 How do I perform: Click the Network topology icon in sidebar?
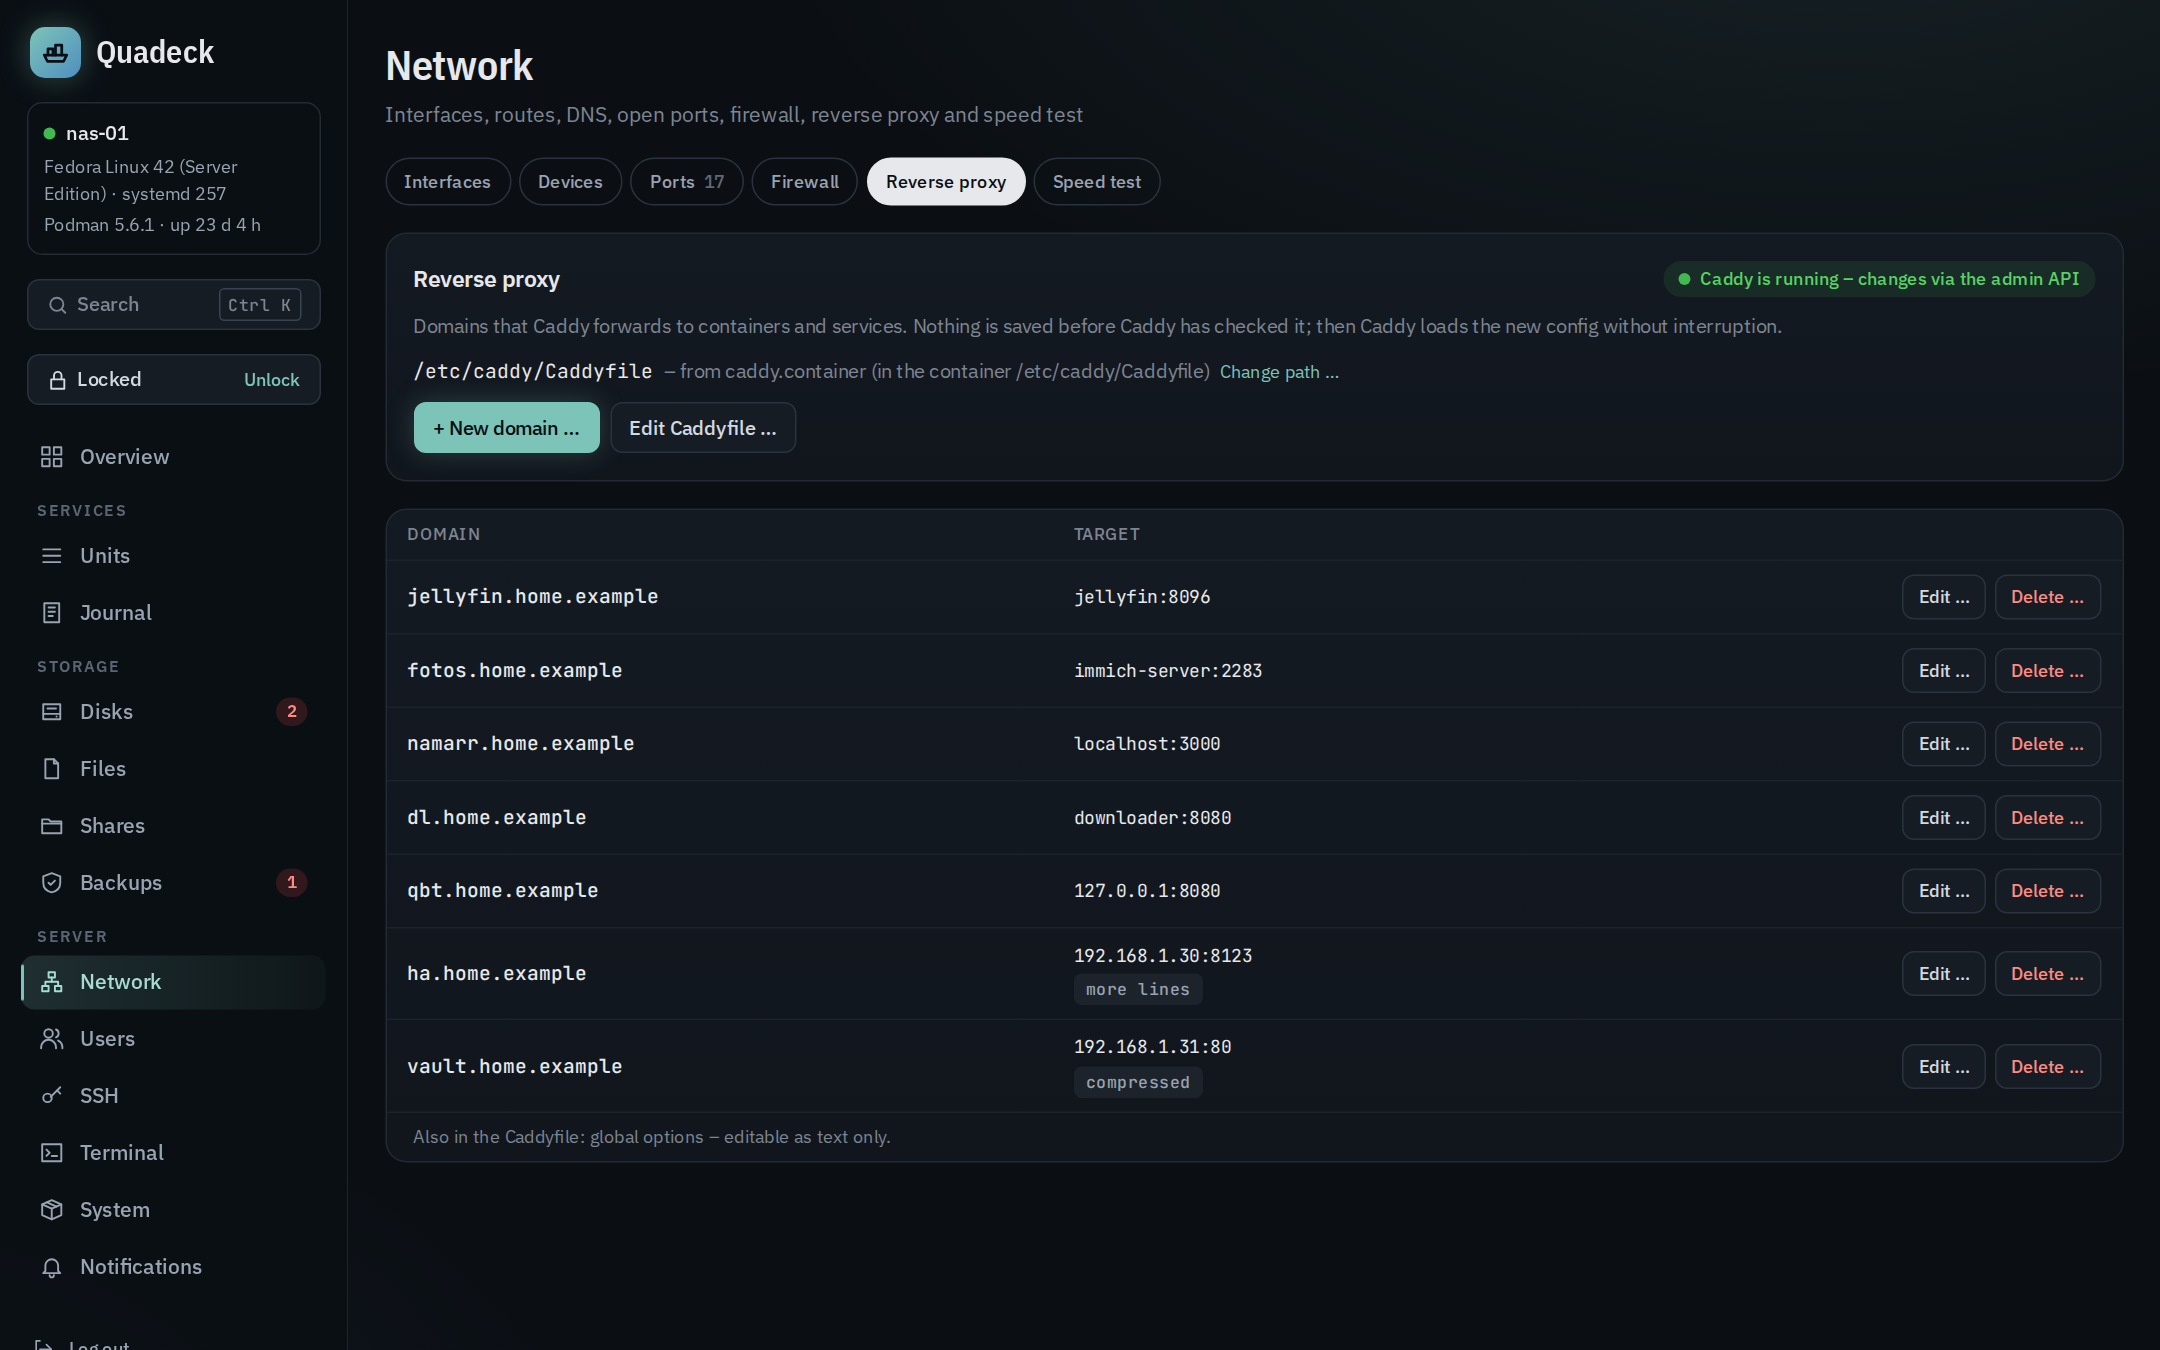[x=52, y=982]
